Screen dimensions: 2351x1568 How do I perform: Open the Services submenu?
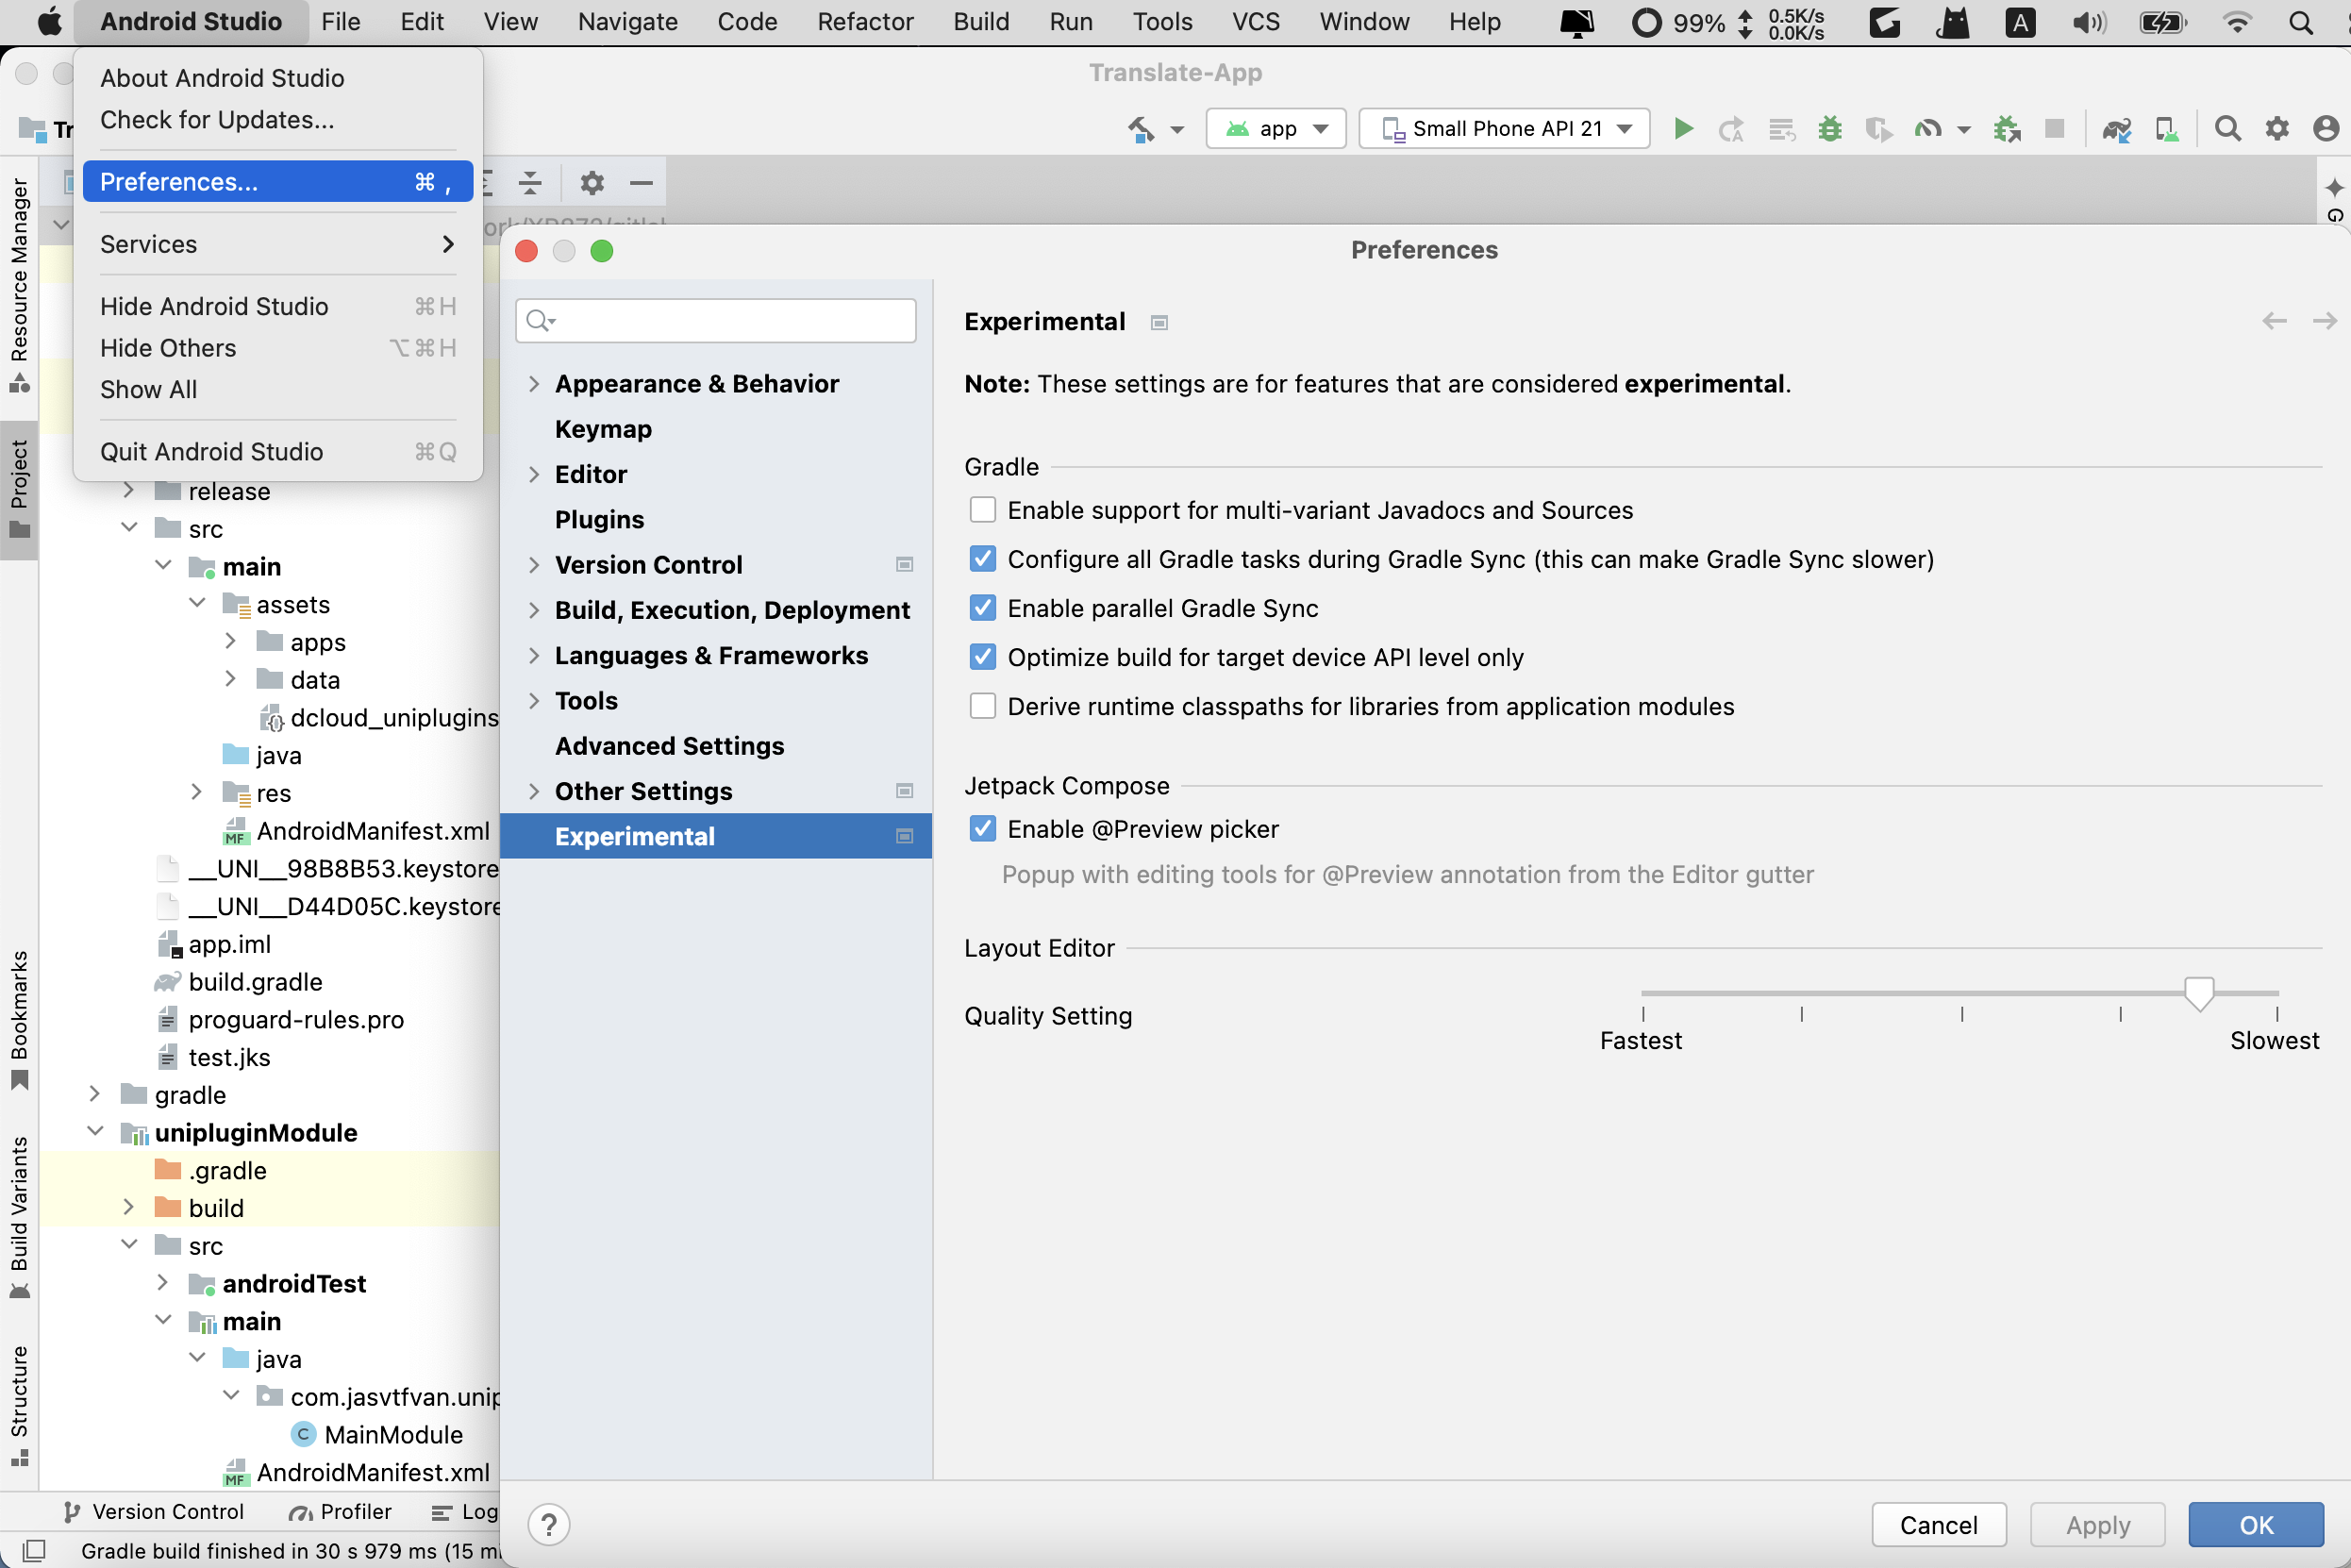click(278, 244)
